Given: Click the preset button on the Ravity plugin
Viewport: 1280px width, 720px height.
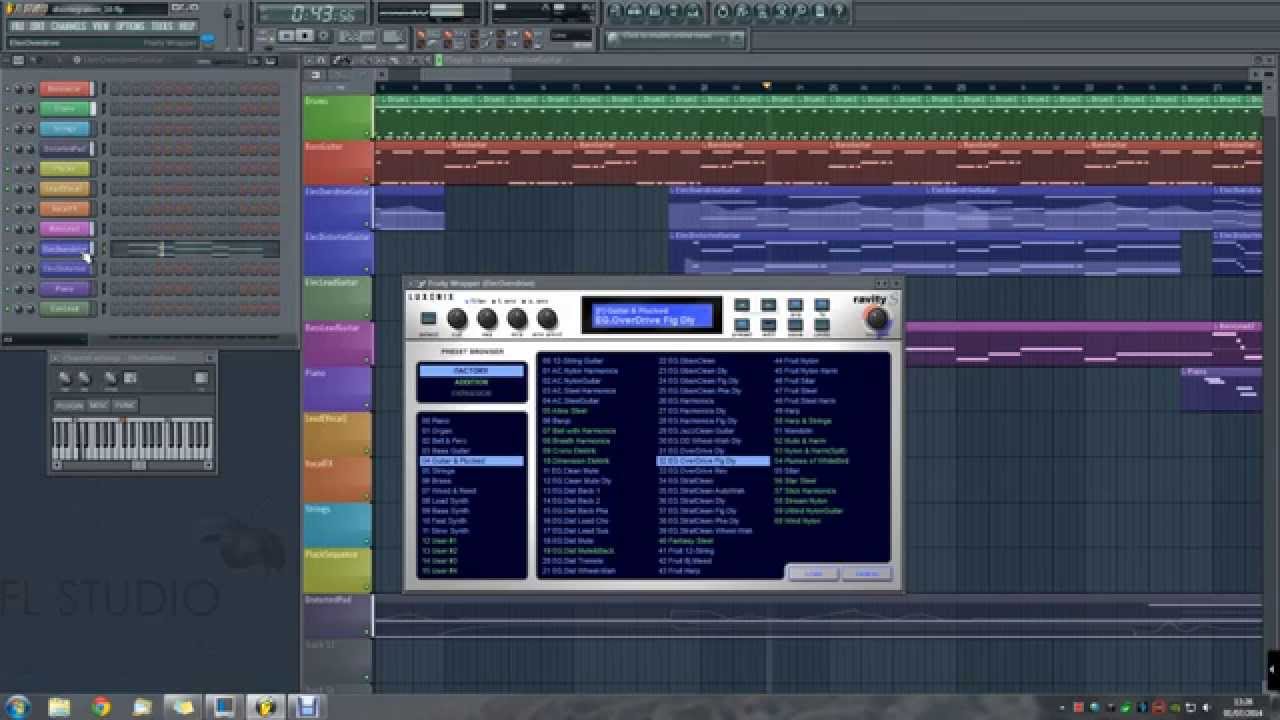Looking at the screenshot, I should 428,318.
